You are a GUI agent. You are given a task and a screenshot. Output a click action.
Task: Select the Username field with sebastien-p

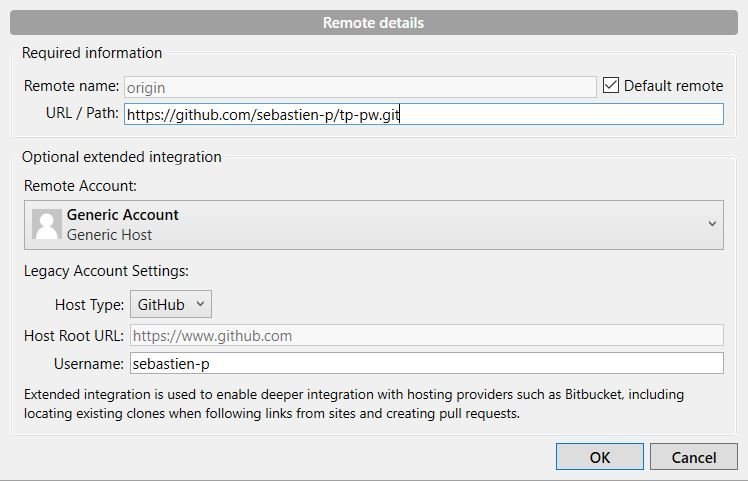tap(426, 364)
